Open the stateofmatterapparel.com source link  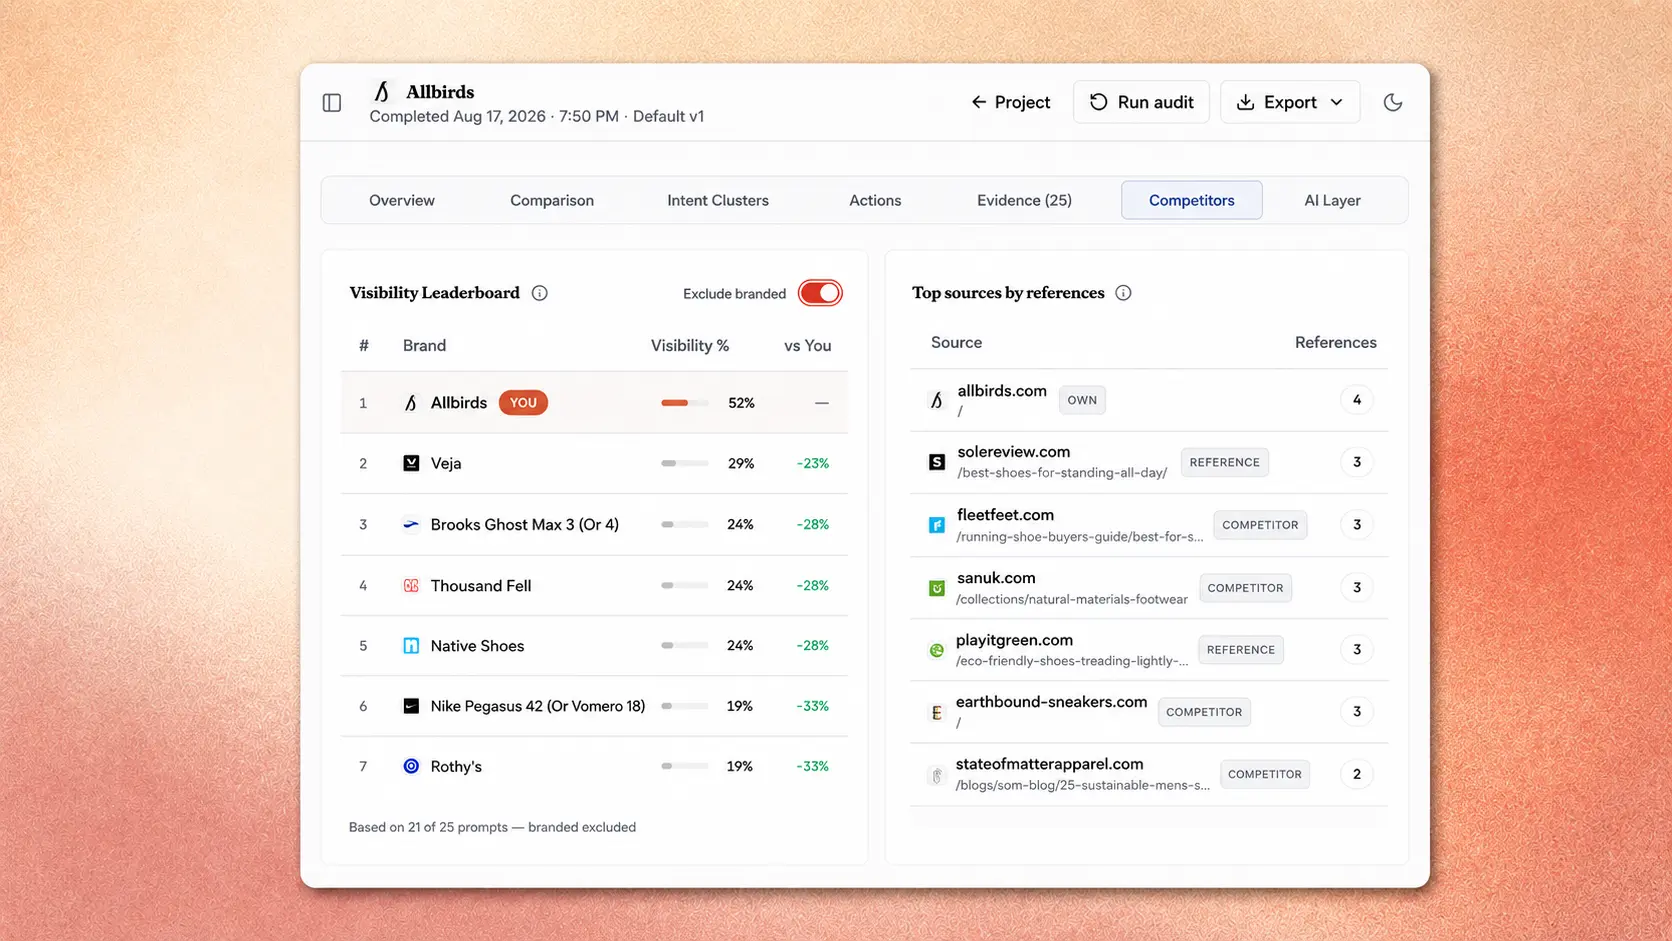point(1049,764)
